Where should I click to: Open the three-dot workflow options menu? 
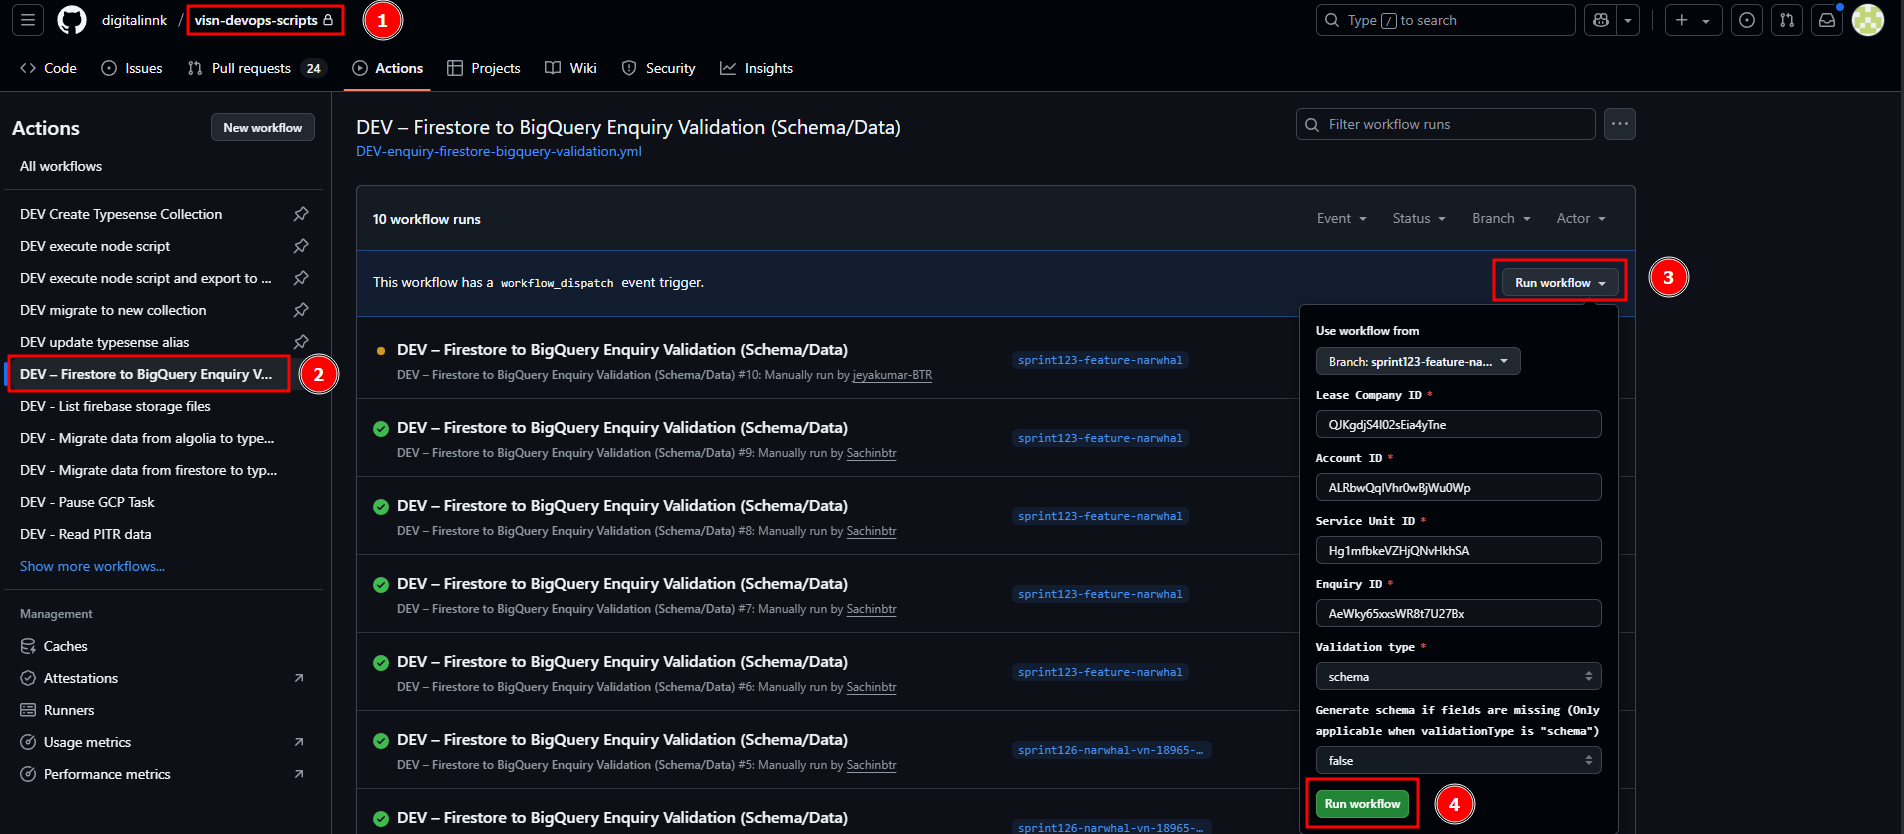1620,124
